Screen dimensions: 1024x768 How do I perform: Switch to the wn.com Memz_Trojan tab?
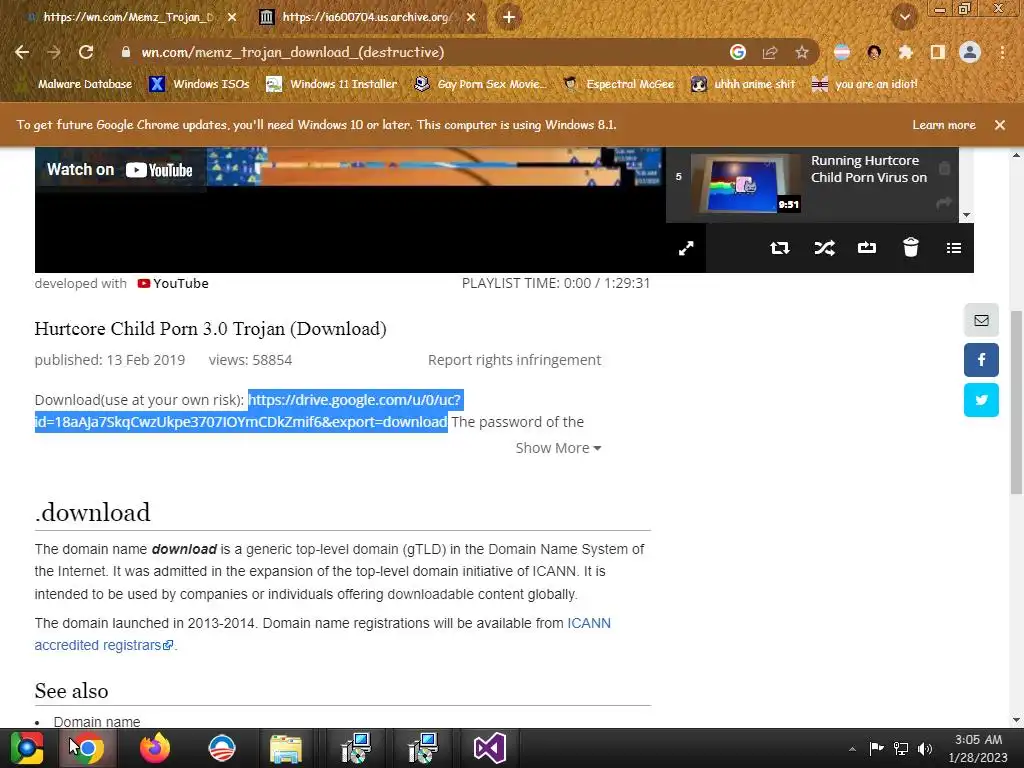pyautogui.click(x=127, y=17)
